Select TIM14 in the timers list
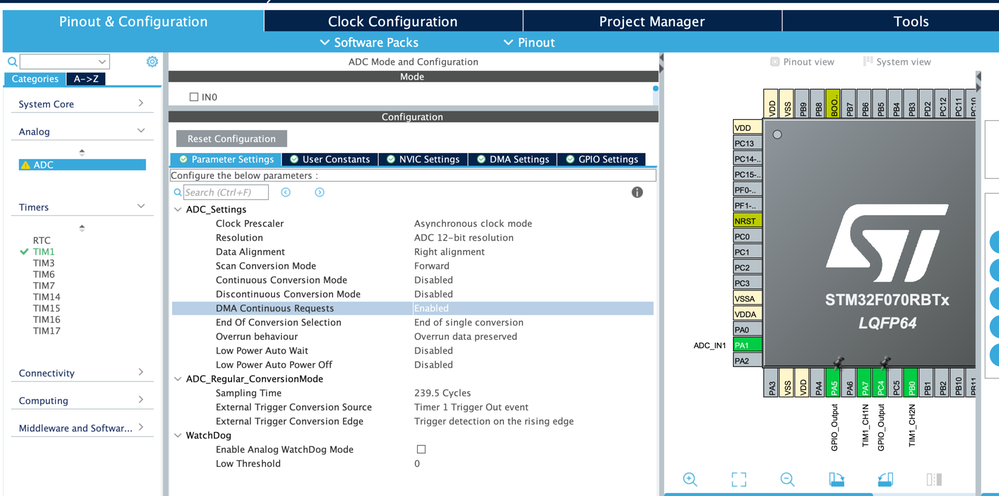The width and height of the screenshot is (999, 496). click(47, 297)
